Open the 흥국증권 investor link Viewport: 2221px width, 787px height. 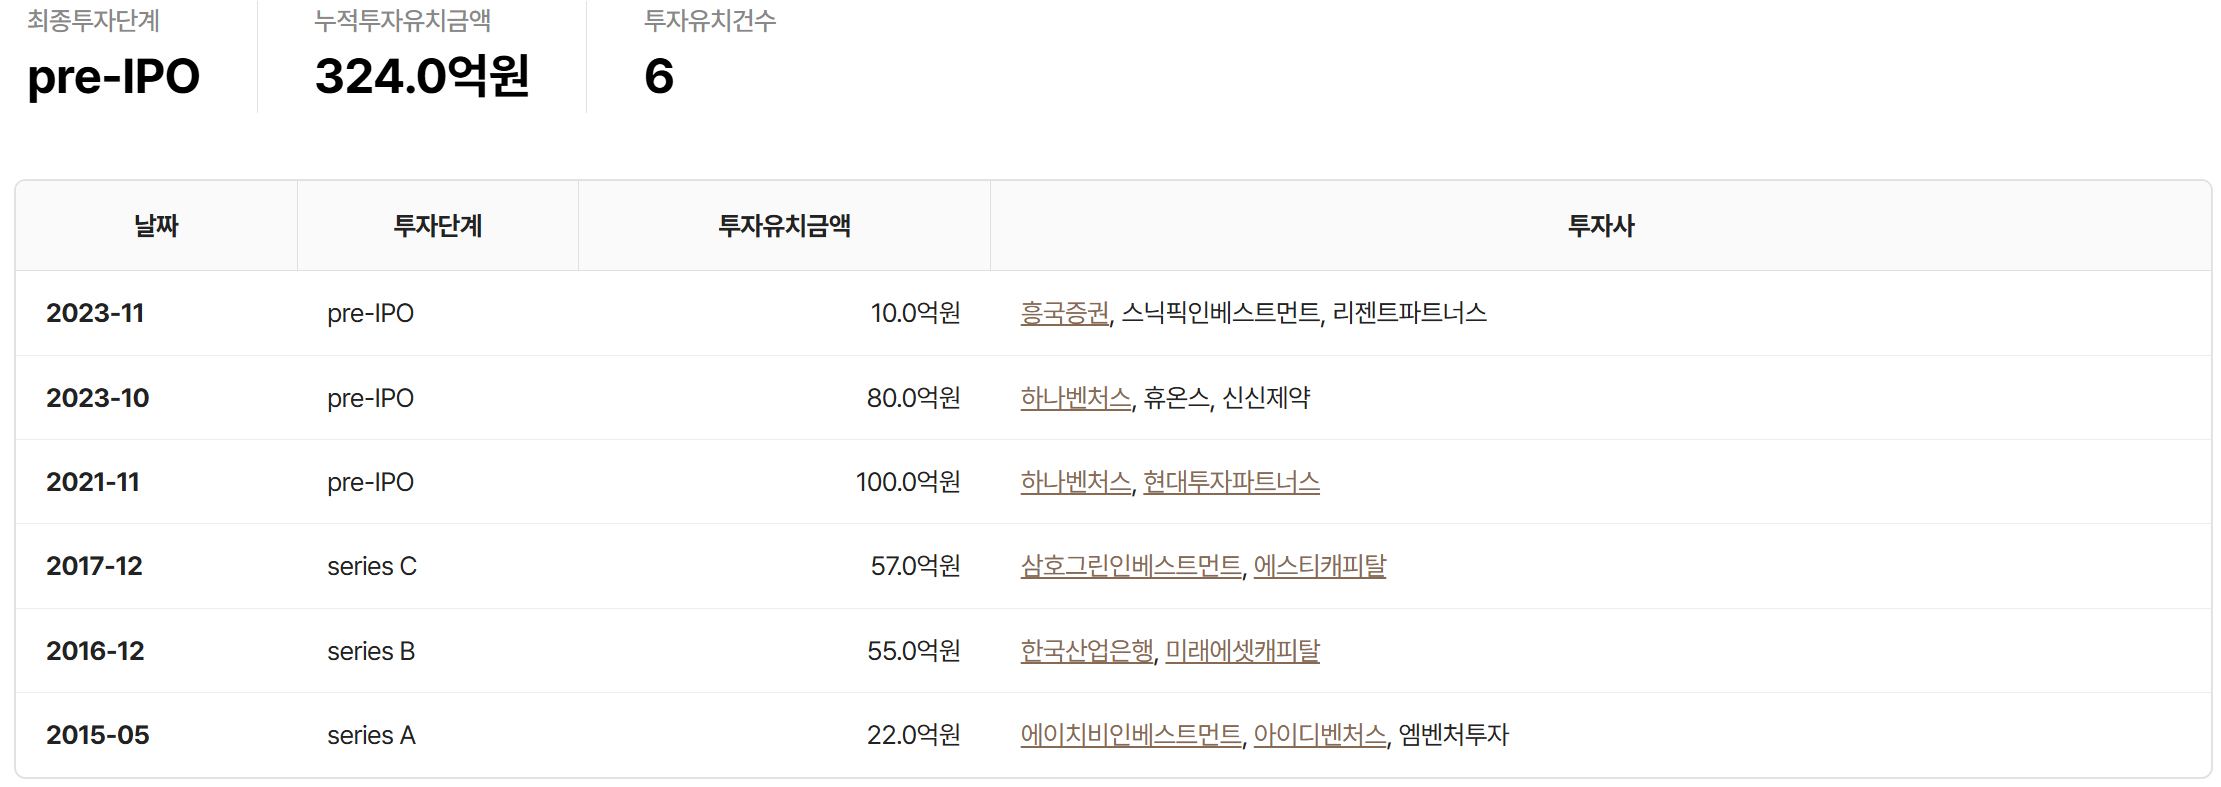click(1064, 313)
